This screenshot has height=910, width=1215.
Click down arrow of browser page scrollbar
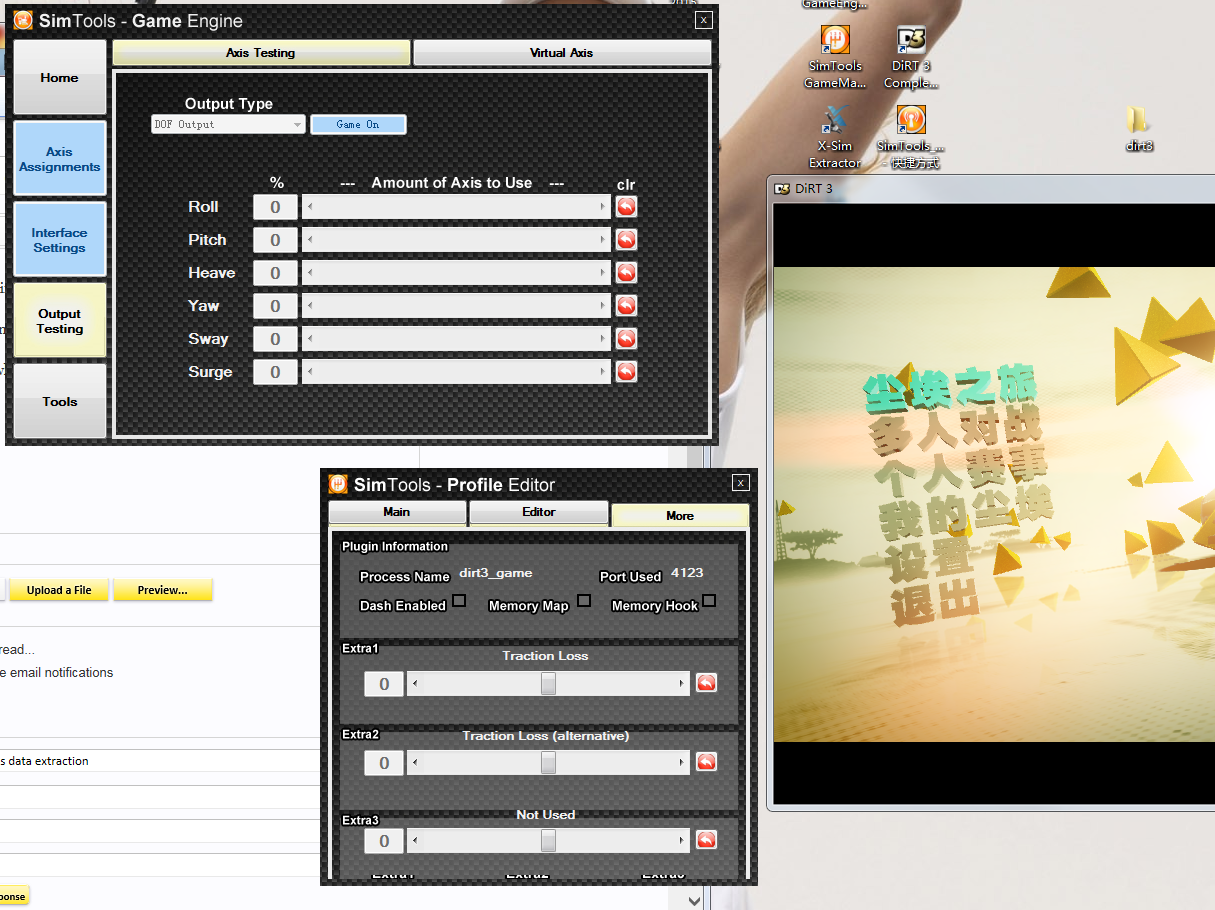click(695, 900)
